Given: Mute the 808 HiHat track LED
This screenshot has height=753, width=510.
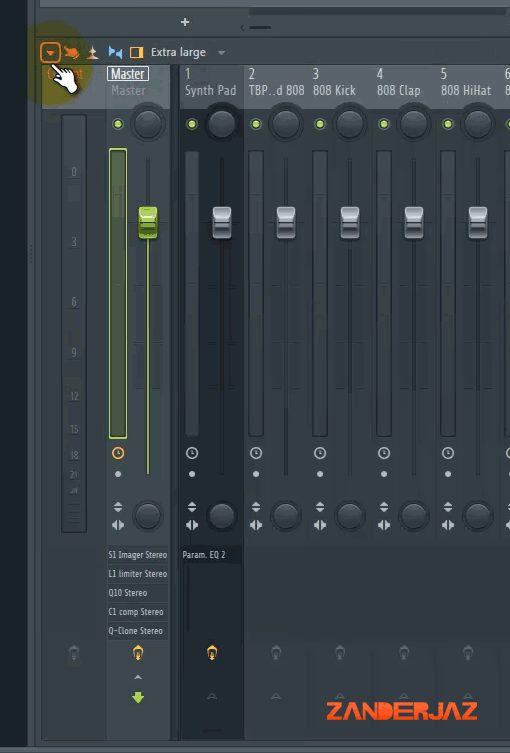Looking at the screenshot, I should (x=448, y=124).
